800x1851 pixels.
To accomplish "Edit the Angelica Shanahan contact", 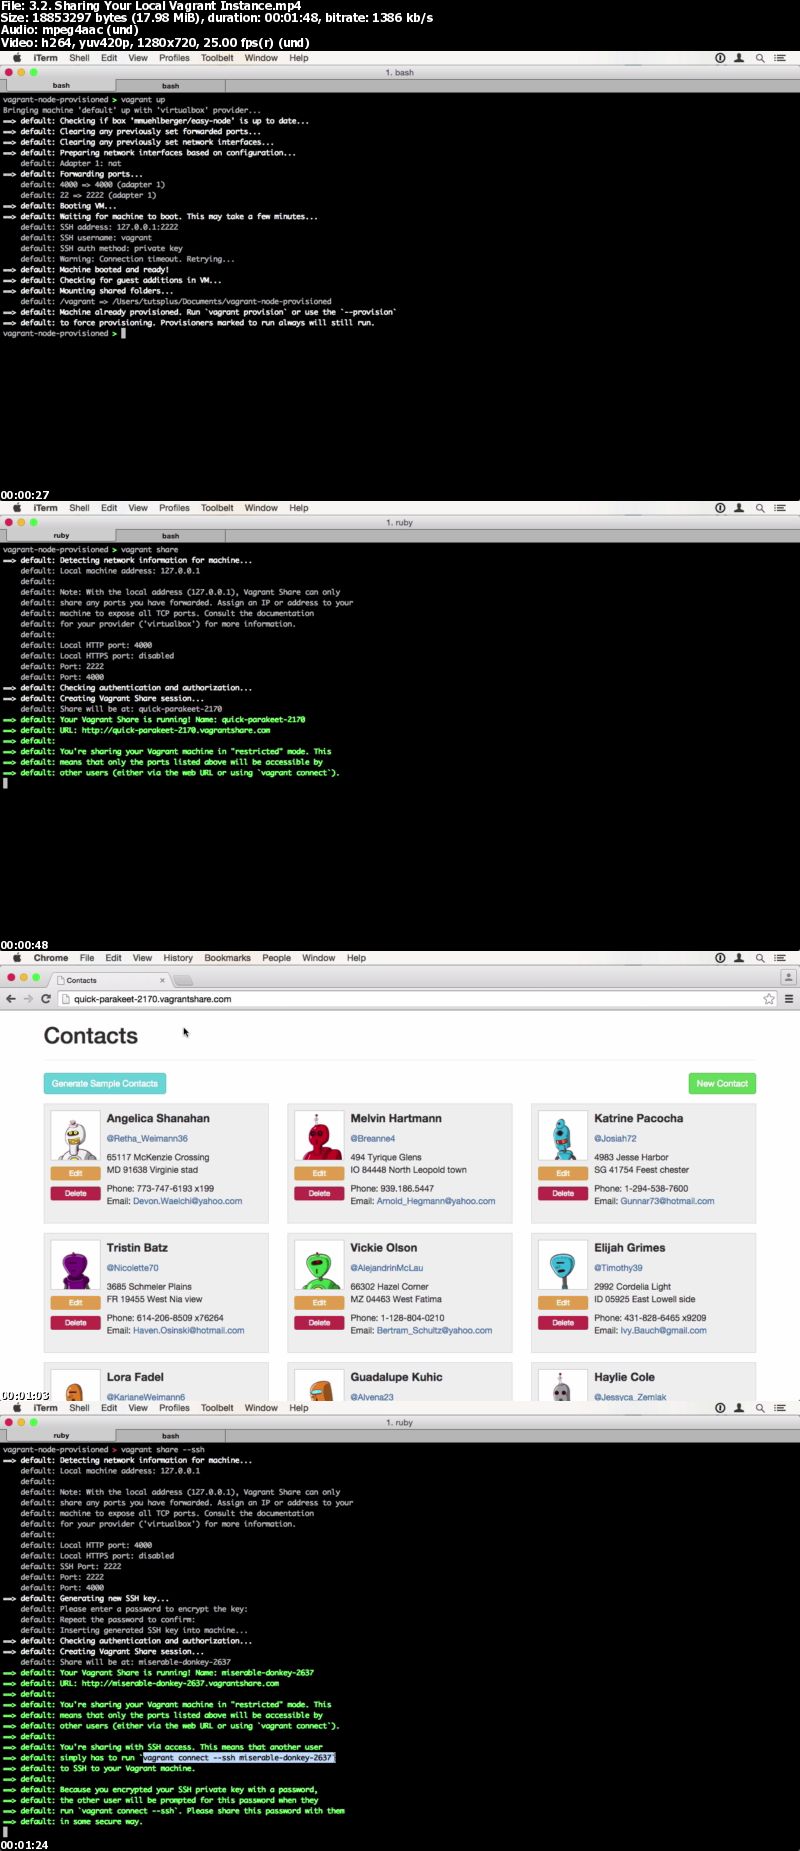I will coord(75,1173).
